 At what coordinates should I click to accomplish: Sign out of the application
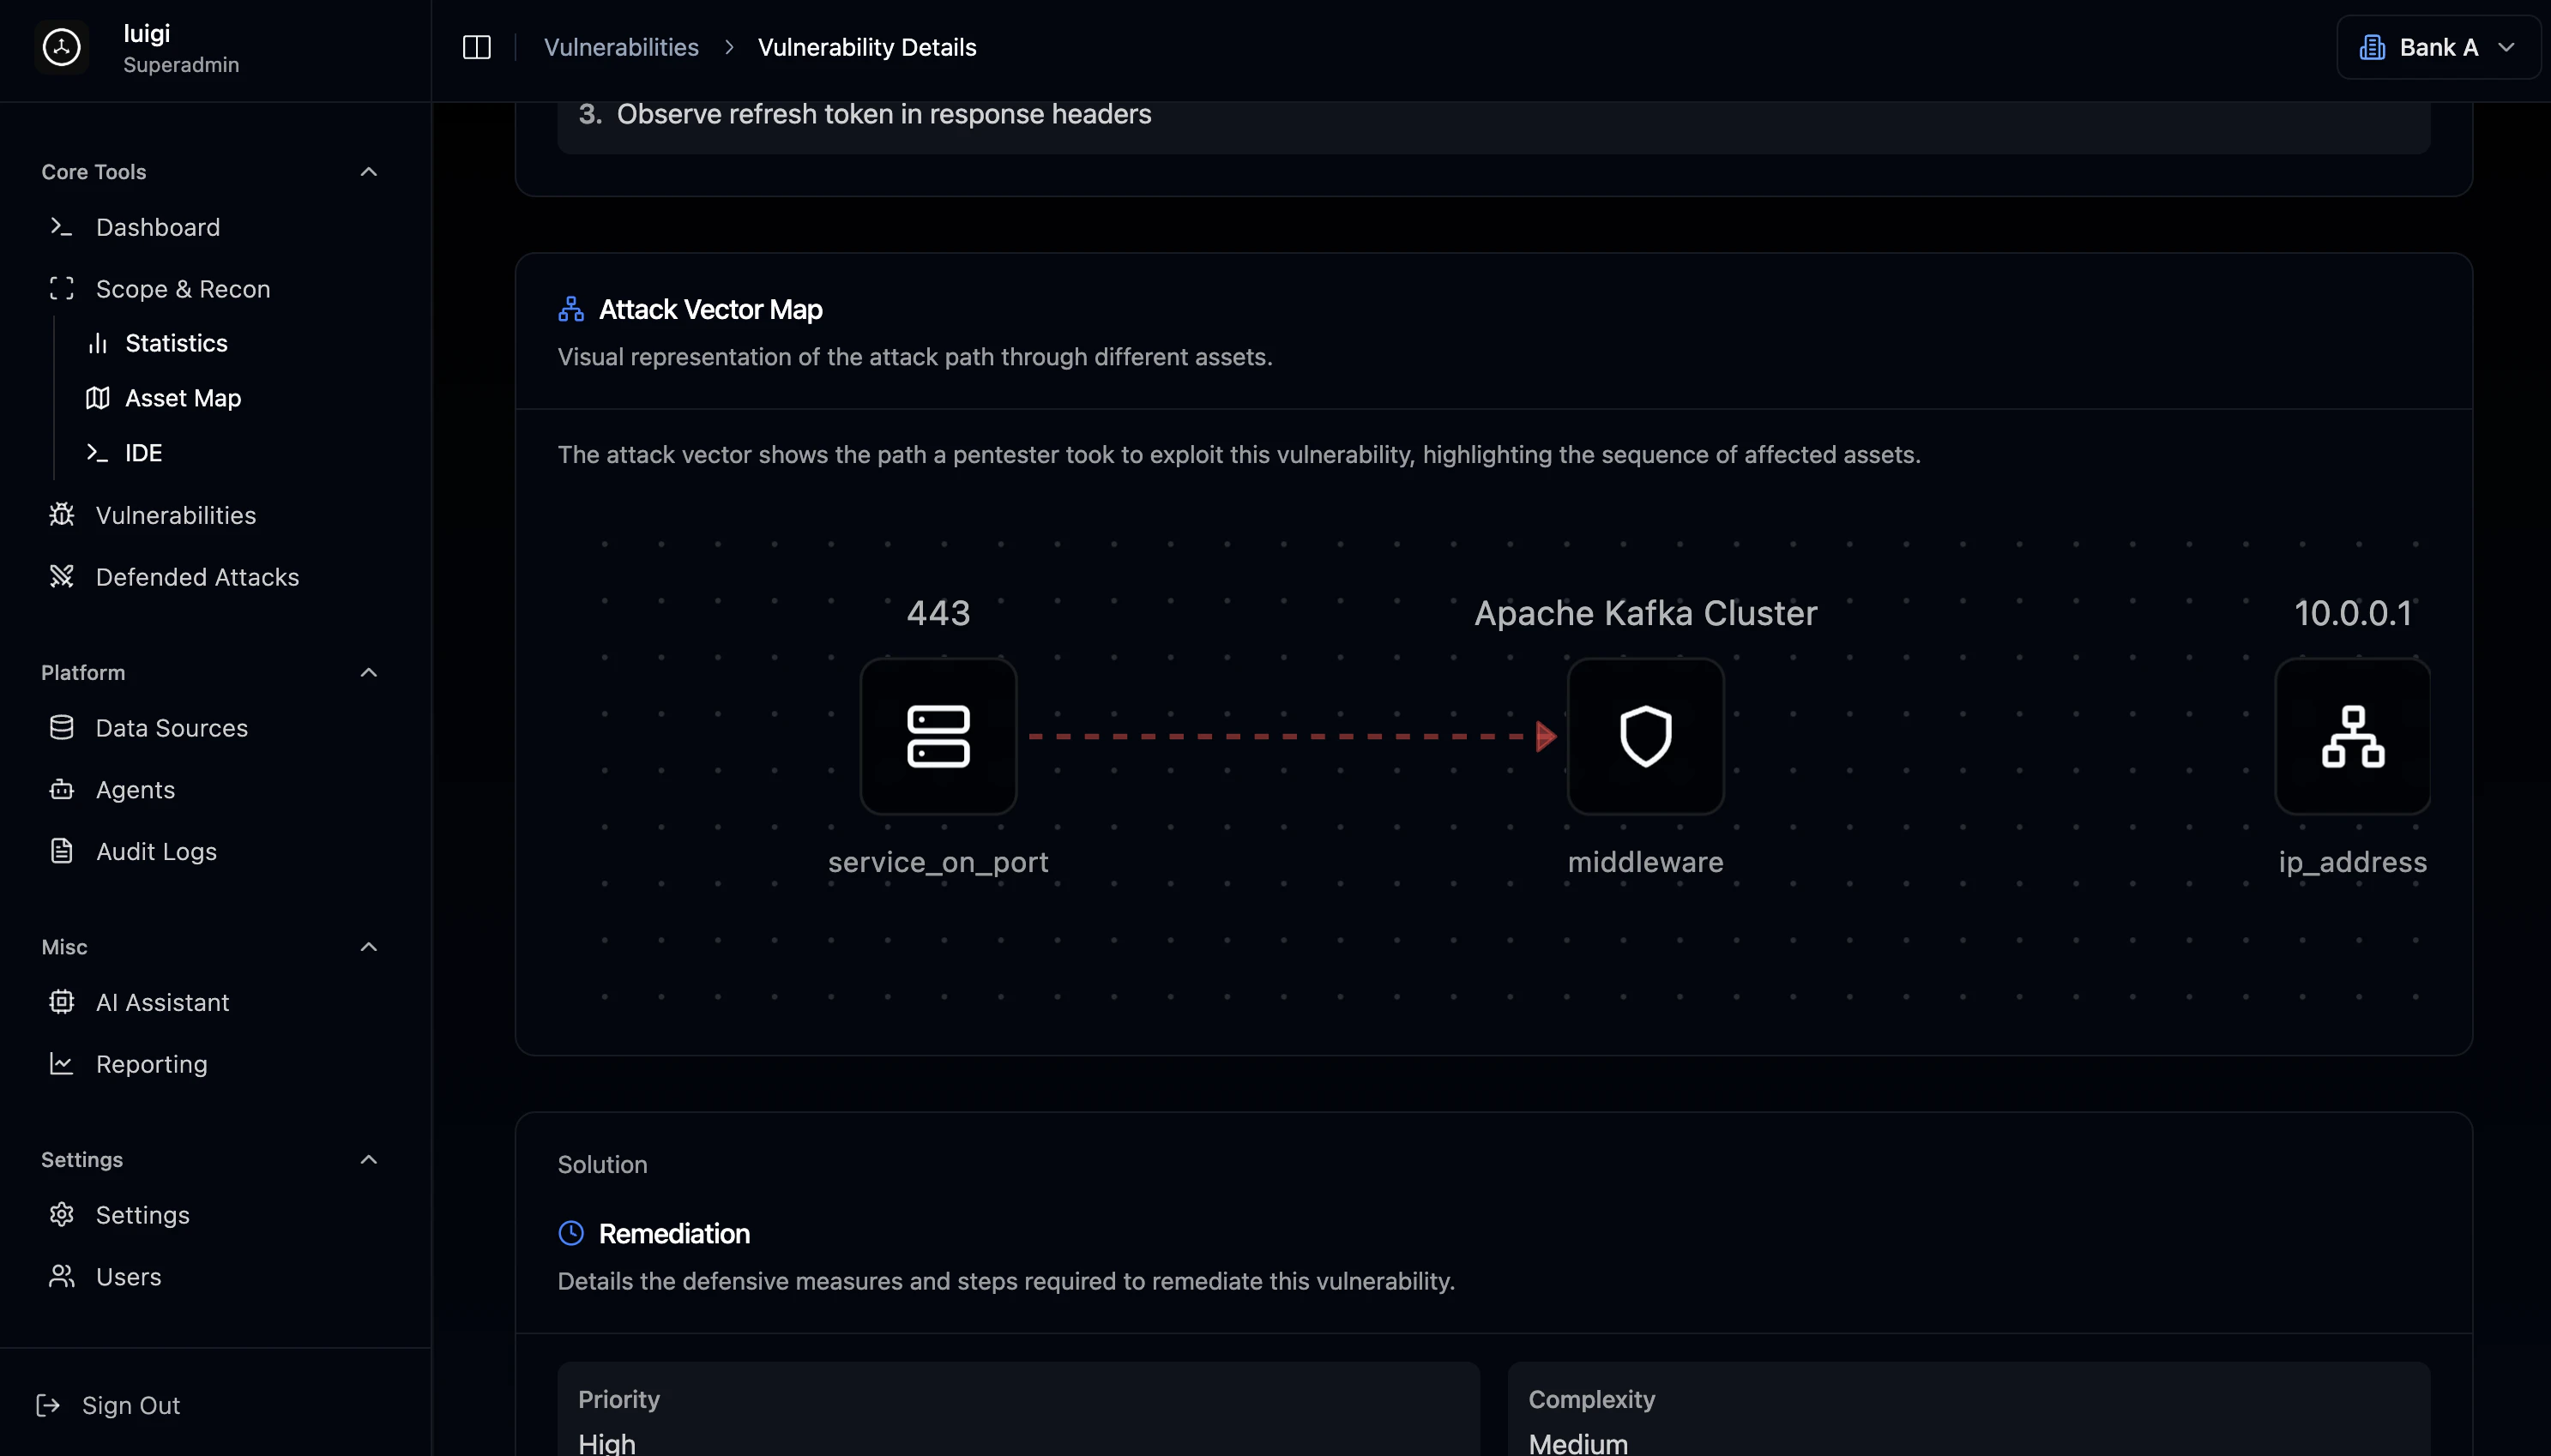click(133, 1405)
